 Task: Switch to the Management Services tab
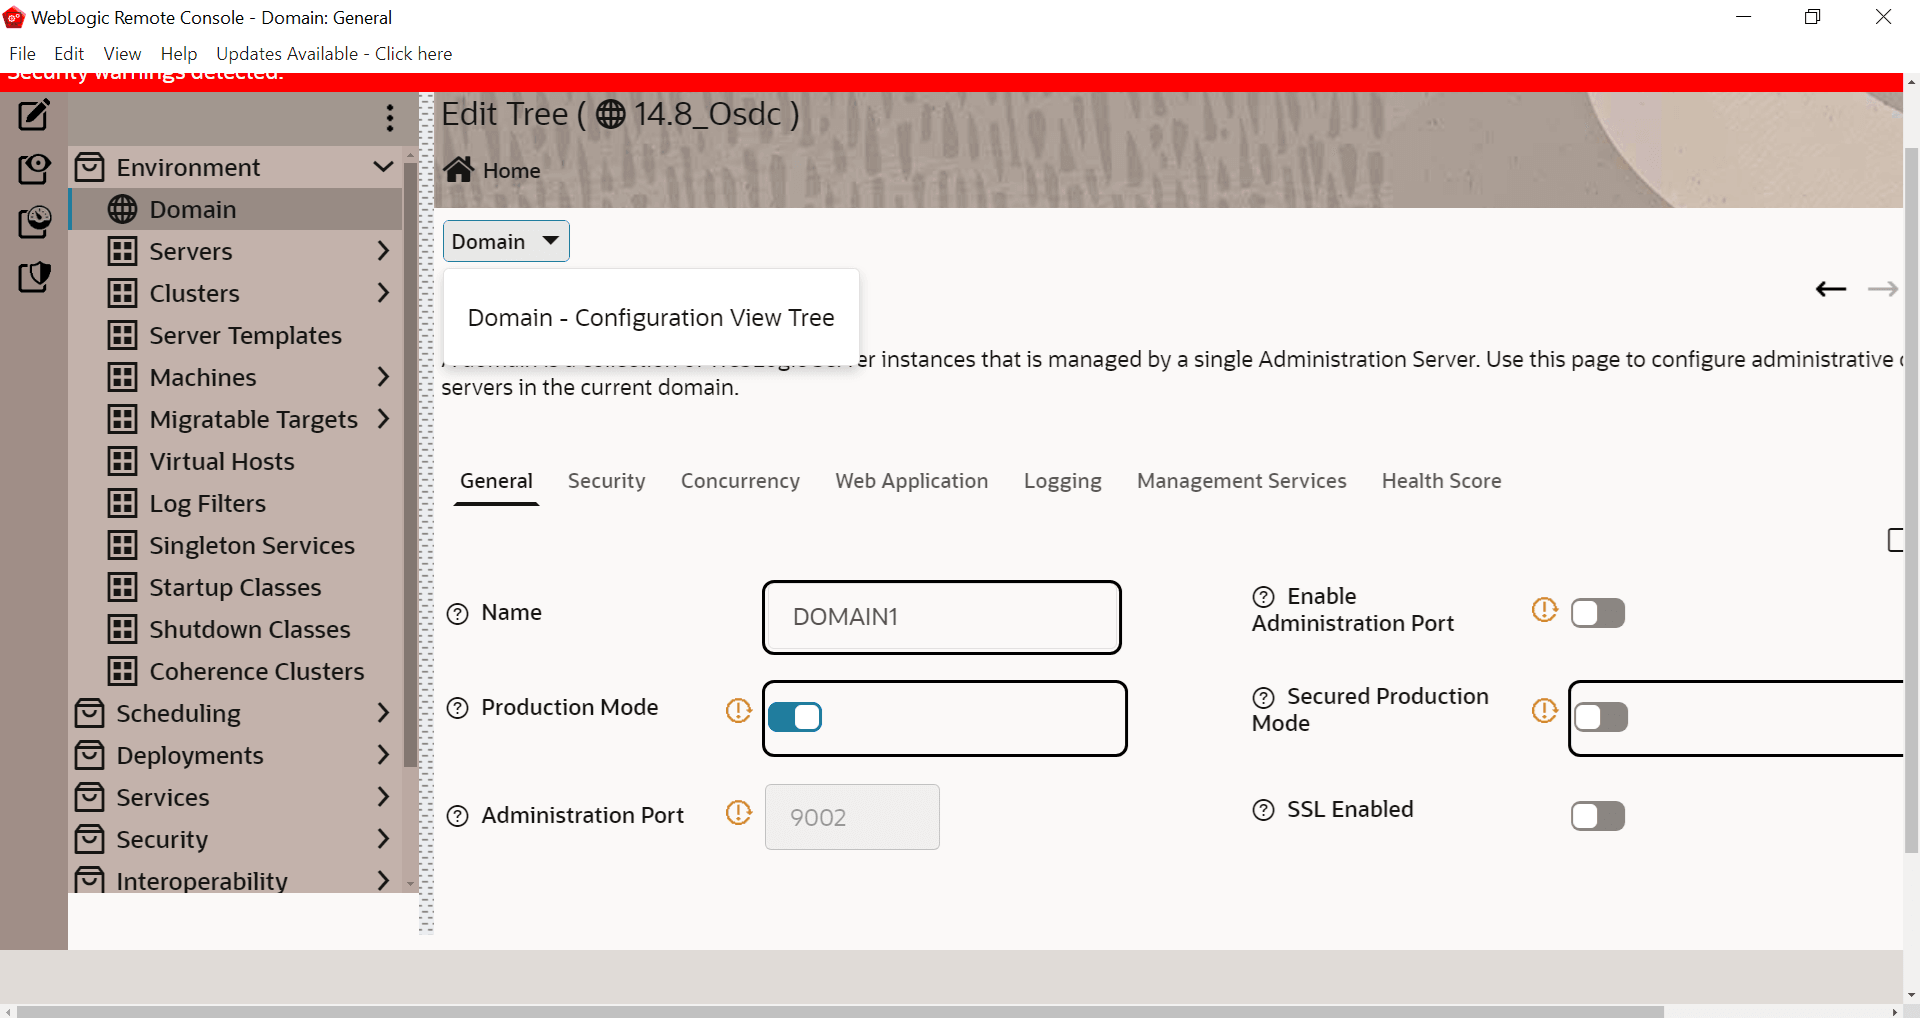tap(1242, 481)
